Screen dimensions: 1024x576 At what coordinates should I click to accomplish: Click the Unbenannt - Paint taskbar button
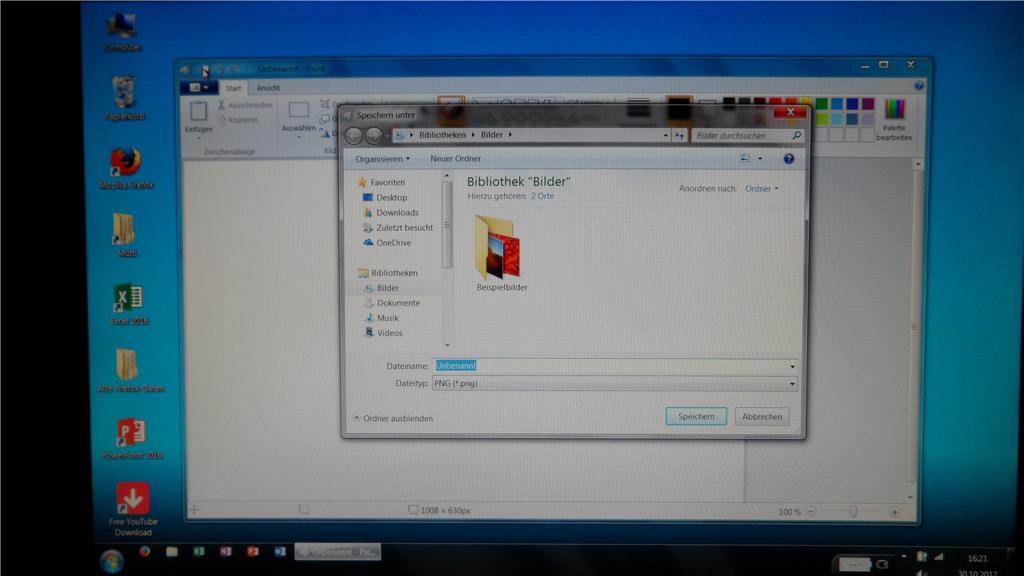(x=338, y=552)
